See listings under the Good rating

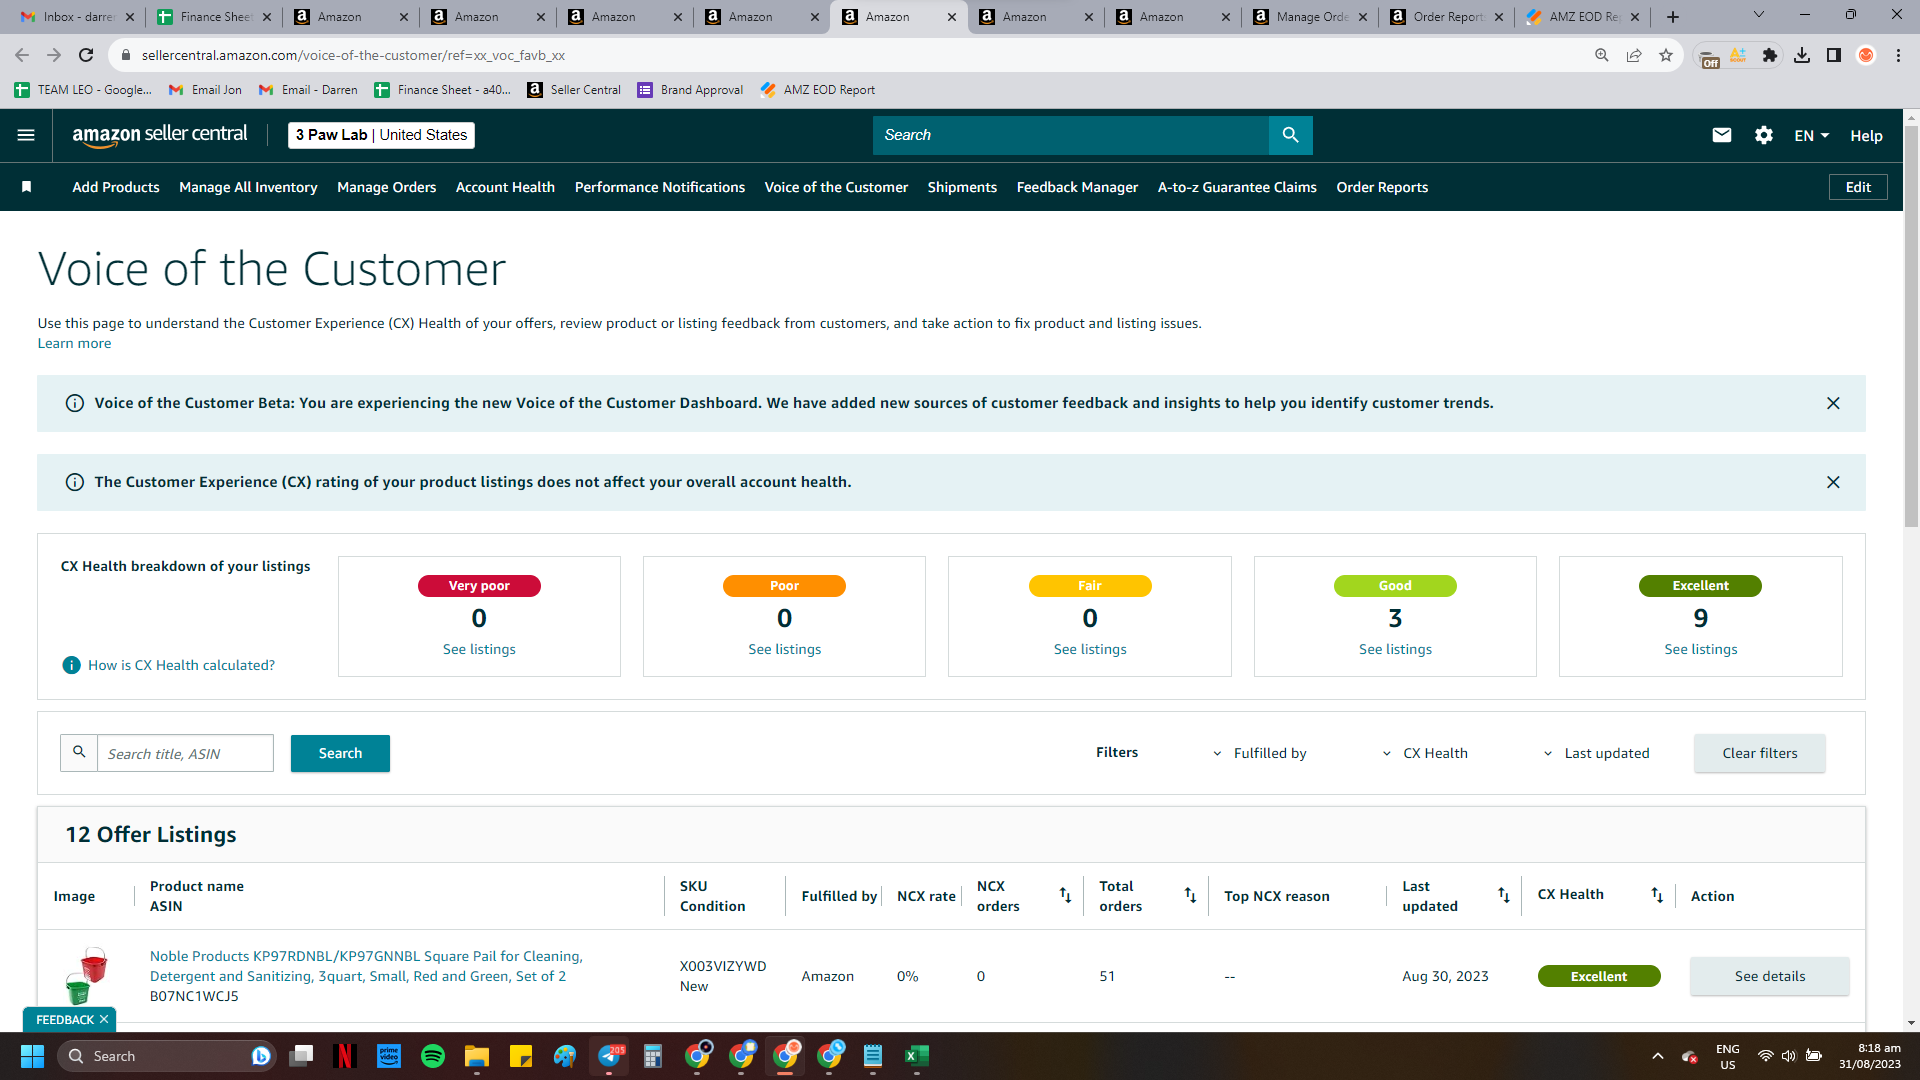click(1395, 649)
